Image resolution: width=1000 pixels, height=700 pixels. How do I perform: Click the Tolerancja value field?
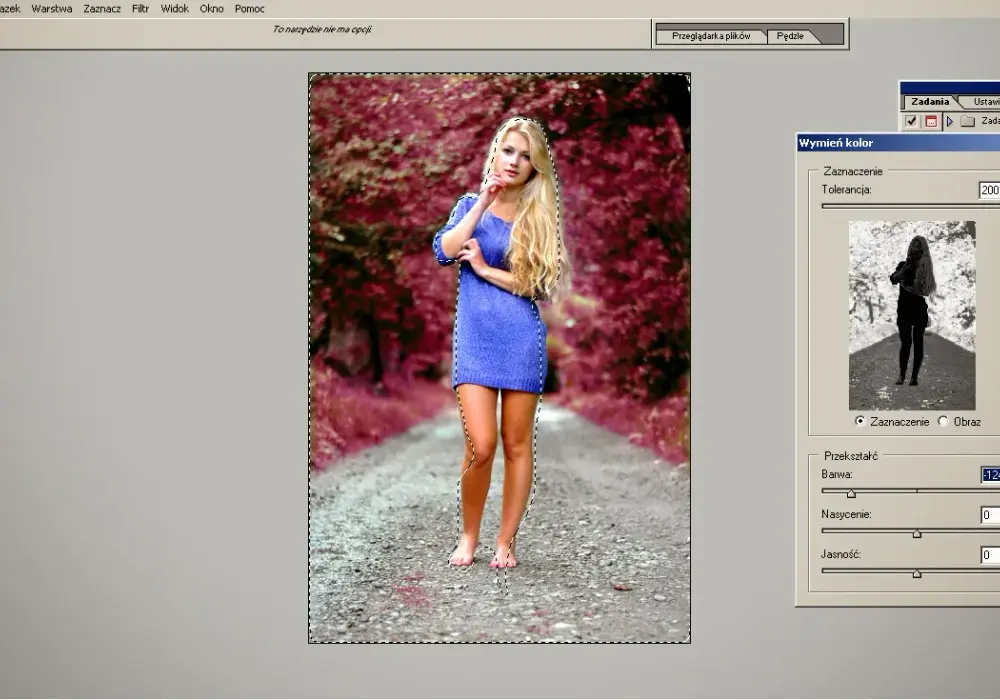[989, 190]
